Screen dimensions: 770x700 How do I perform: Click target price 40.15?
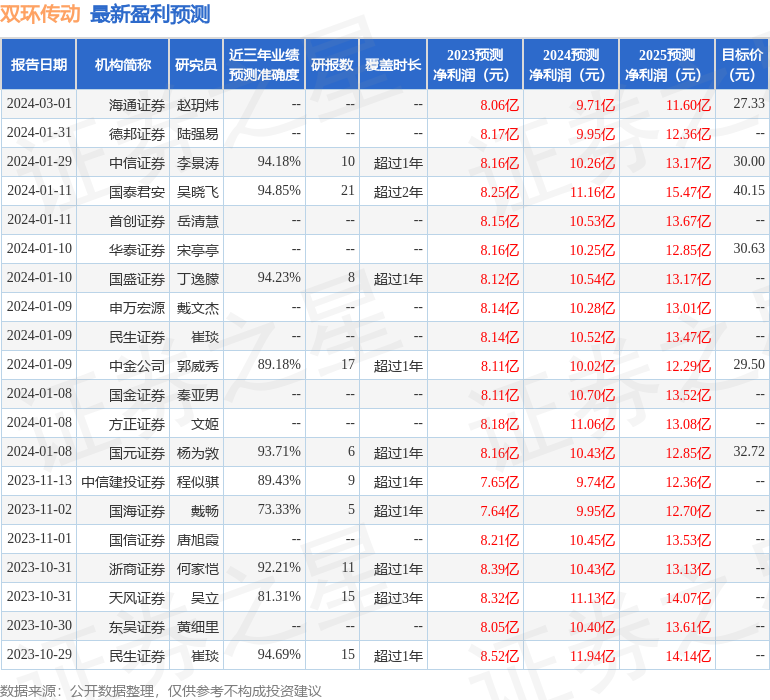(x=749, y=191)
